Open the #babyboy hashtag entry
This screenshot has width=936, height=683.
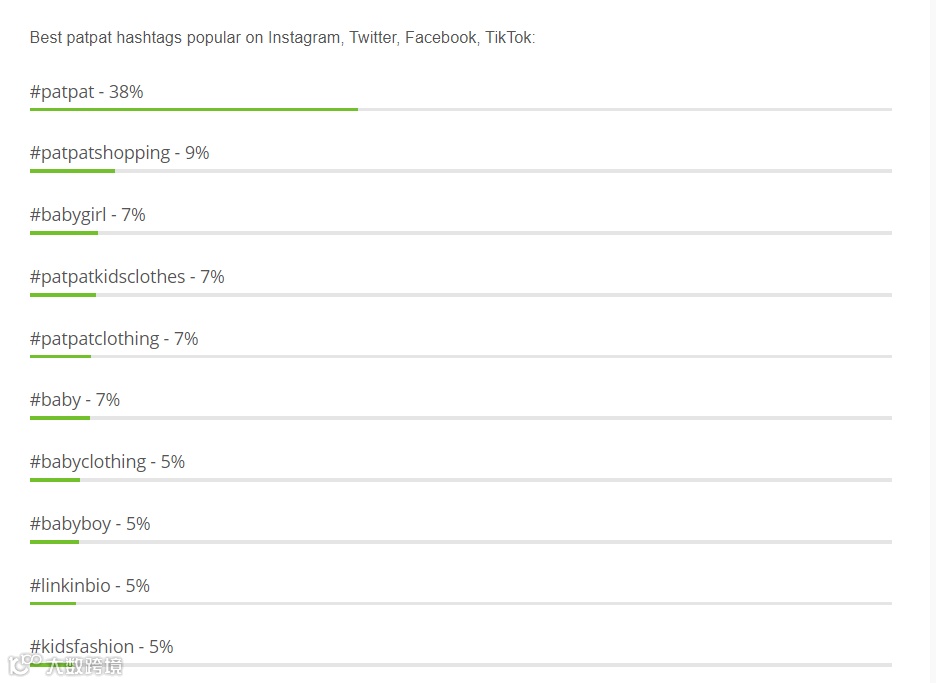[x=90, y=524]
